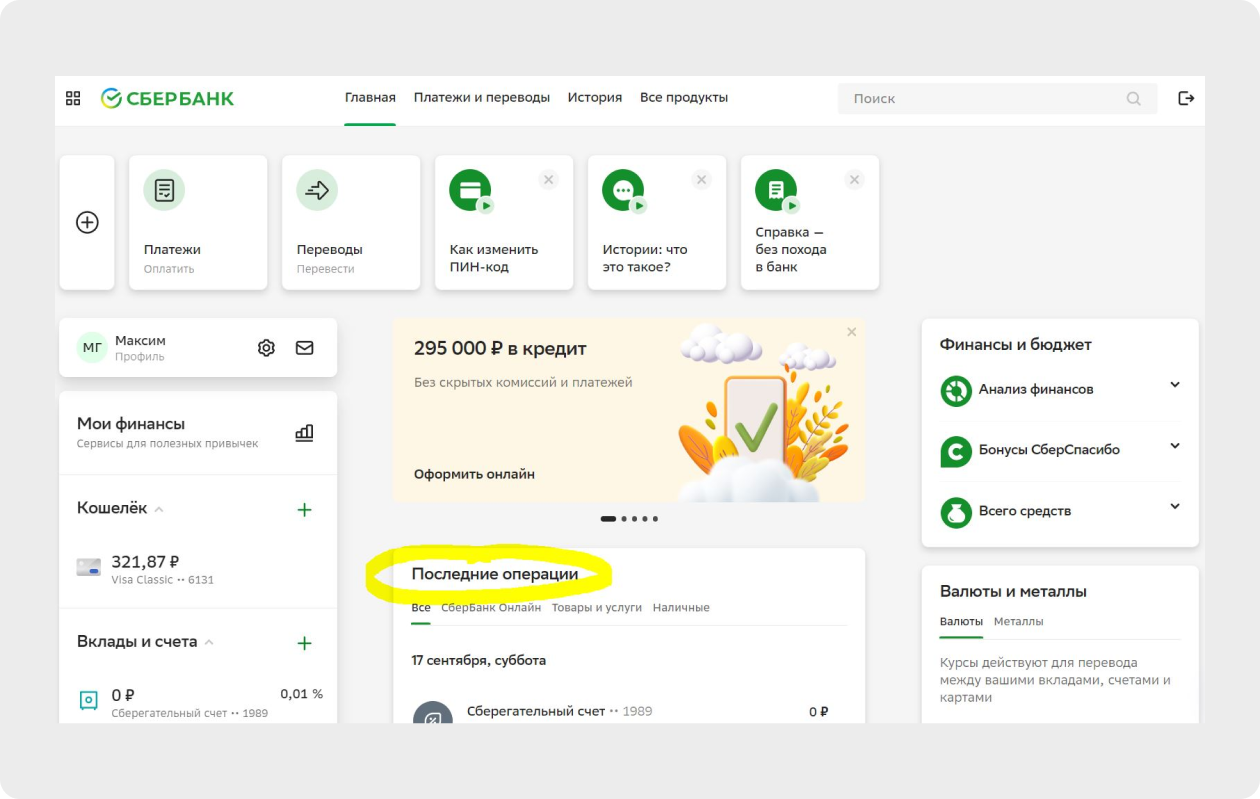1260x799 pixels.
Task: Close the Истории: что это такое? card
Action: 701,180
